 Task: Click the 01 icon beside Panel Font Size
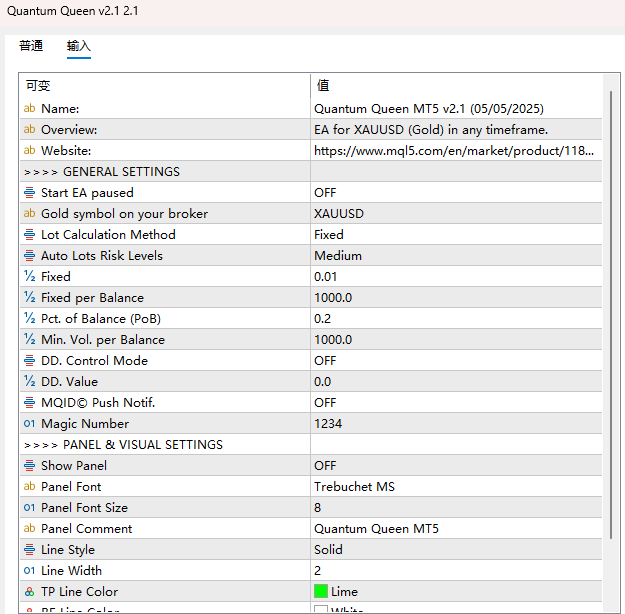click(29, 508)
